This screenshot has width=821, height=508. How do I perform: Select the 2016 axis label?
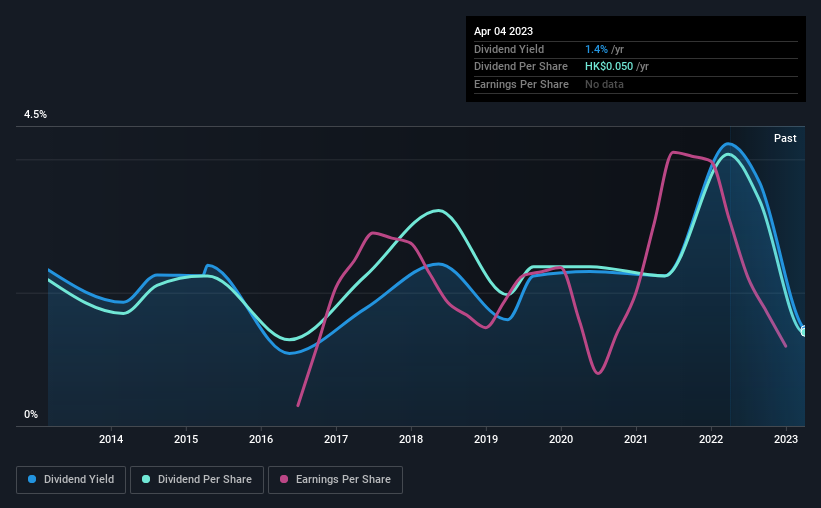(261, 439)
